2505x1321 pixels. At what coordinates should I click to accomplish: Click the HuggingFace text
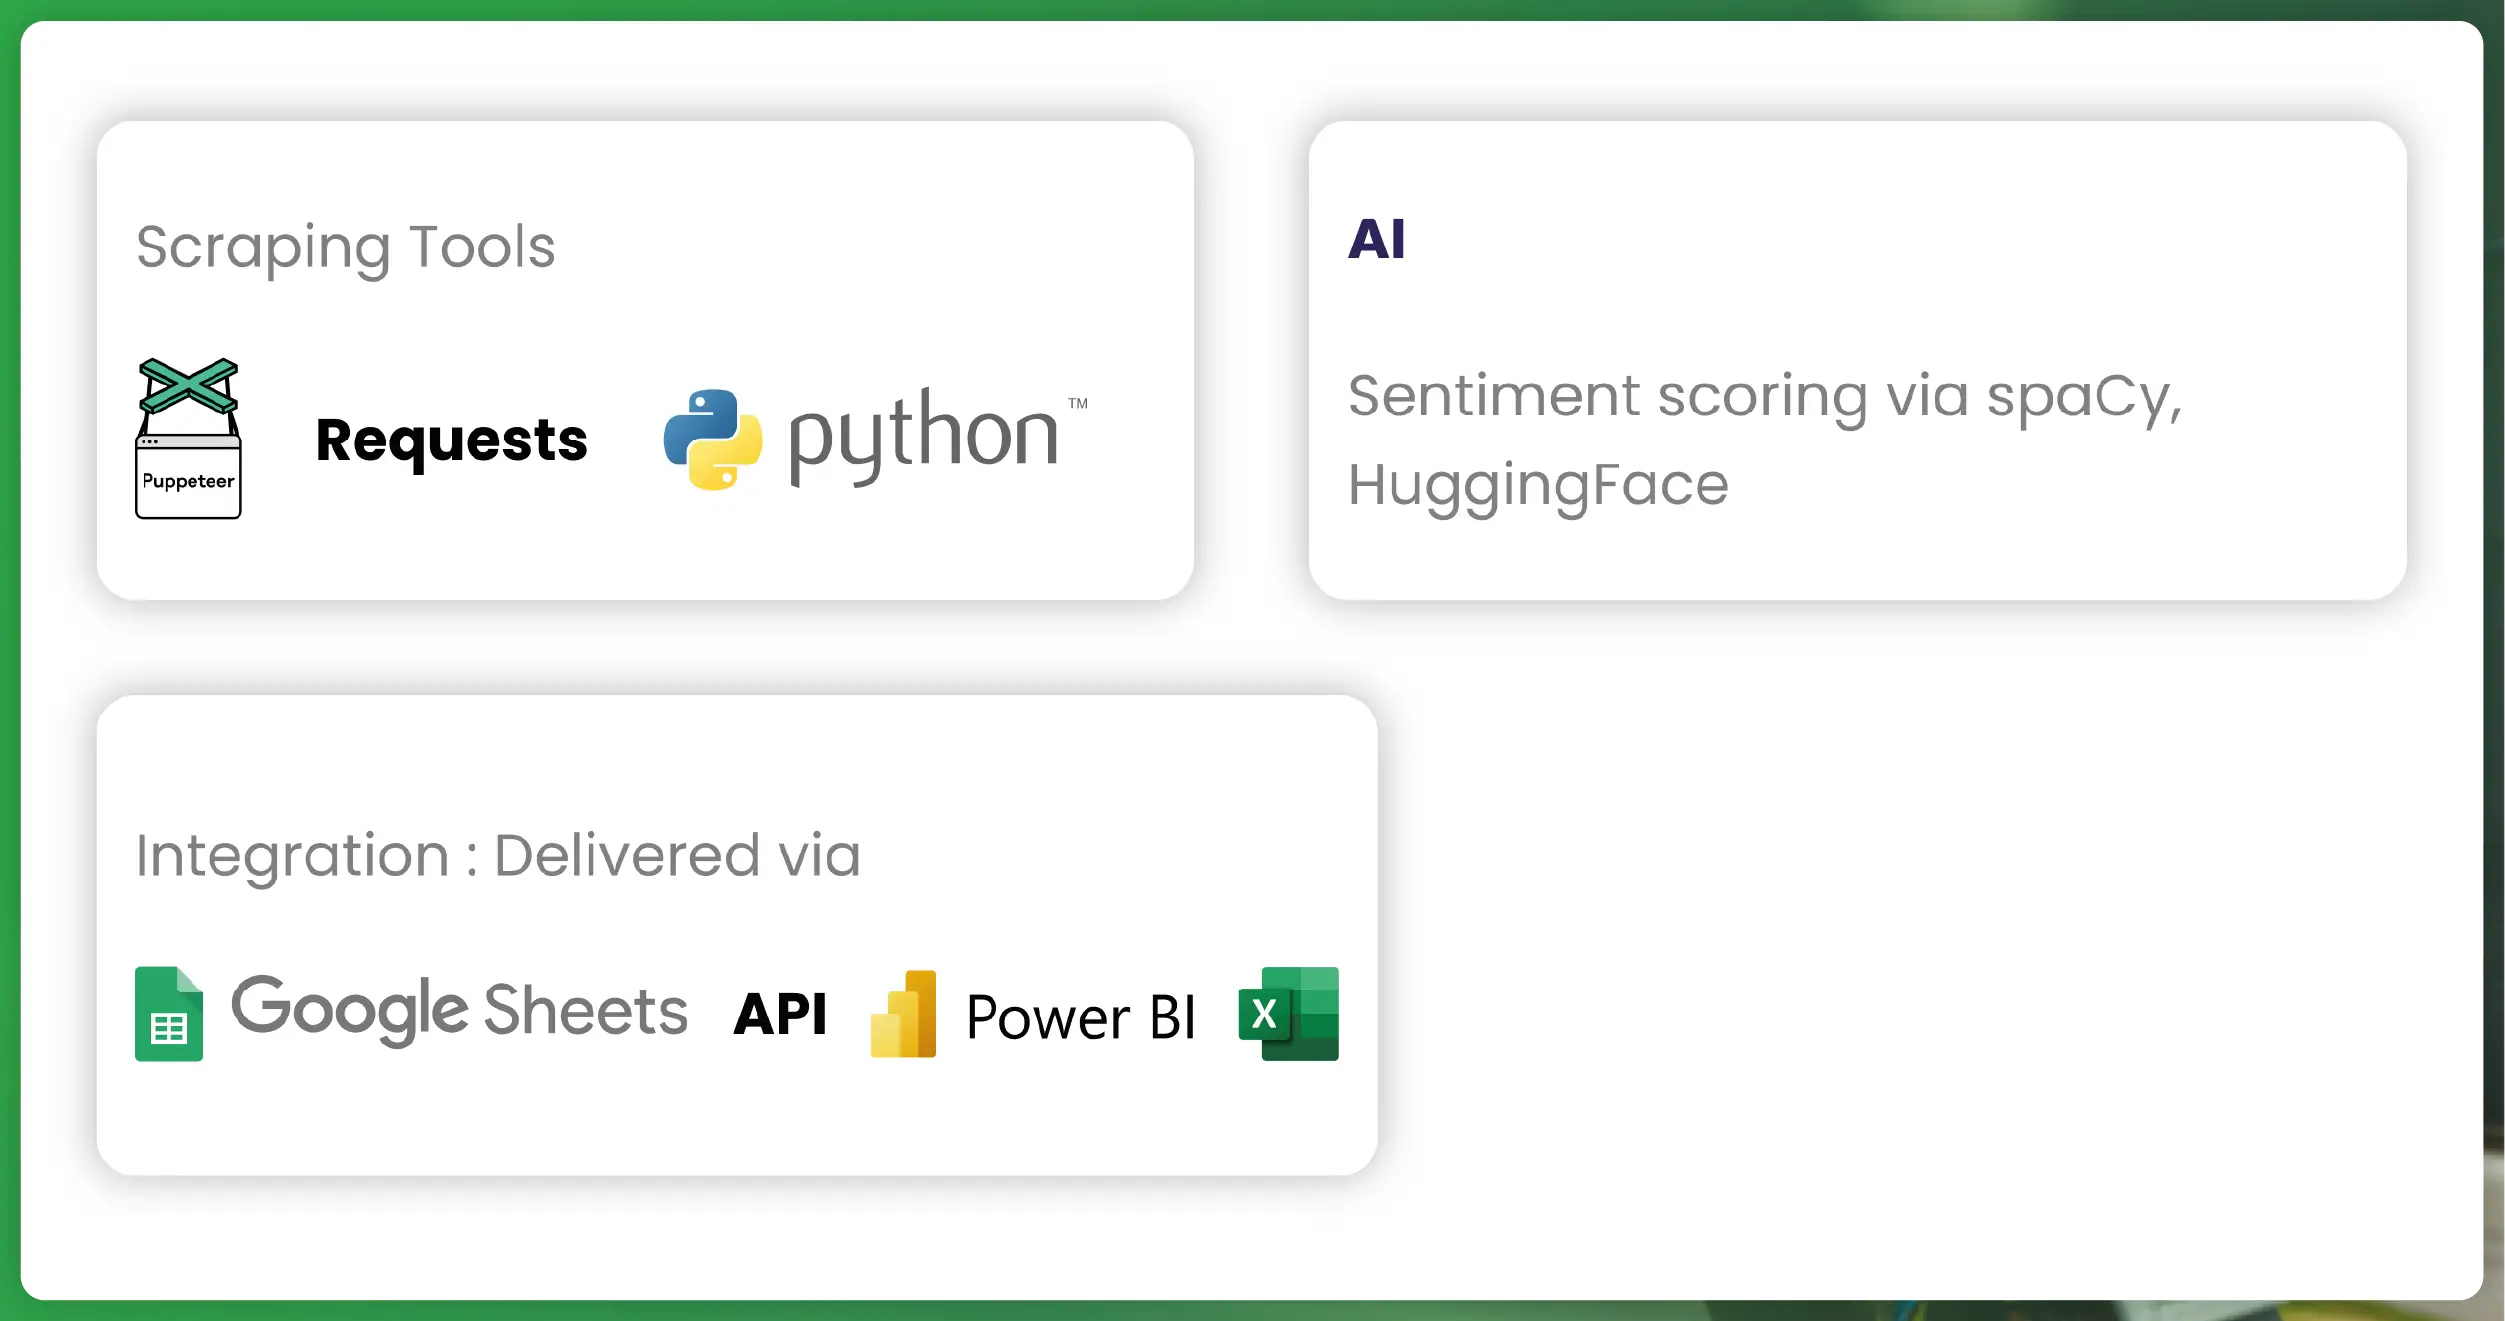coord(1538,486)
